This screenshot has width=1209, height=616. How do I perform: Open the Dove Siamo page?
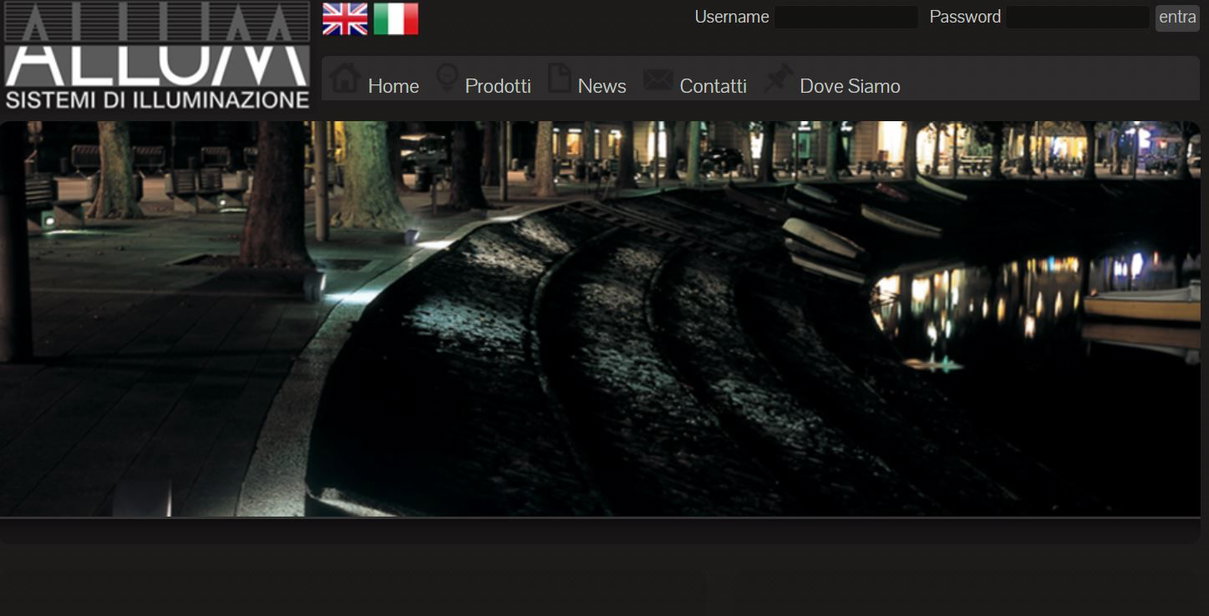click(x=850, y=86)
